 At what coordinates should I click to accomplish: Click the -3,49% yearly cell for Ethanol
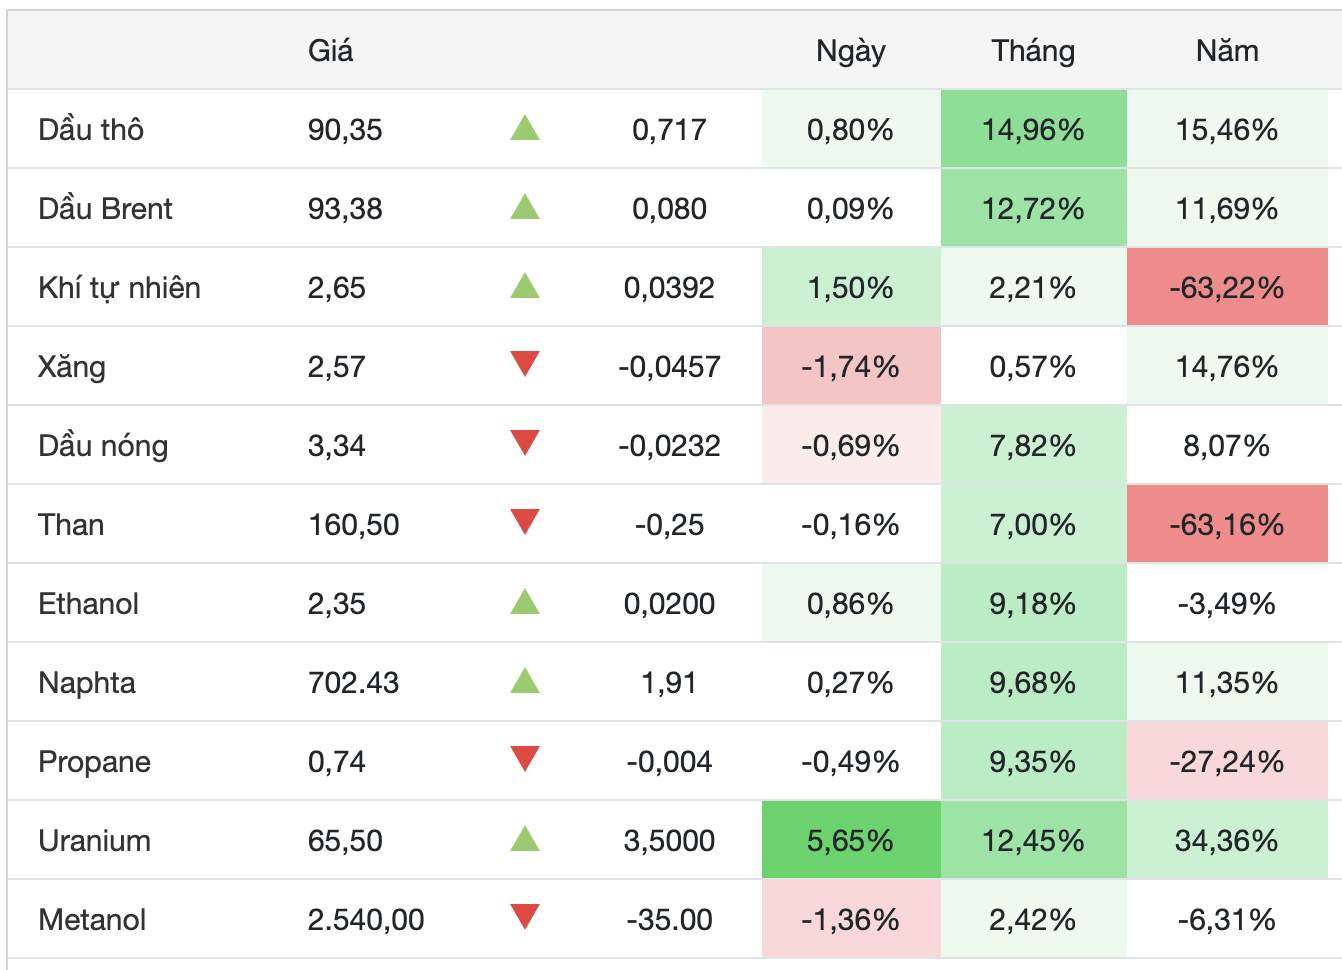1227,603
